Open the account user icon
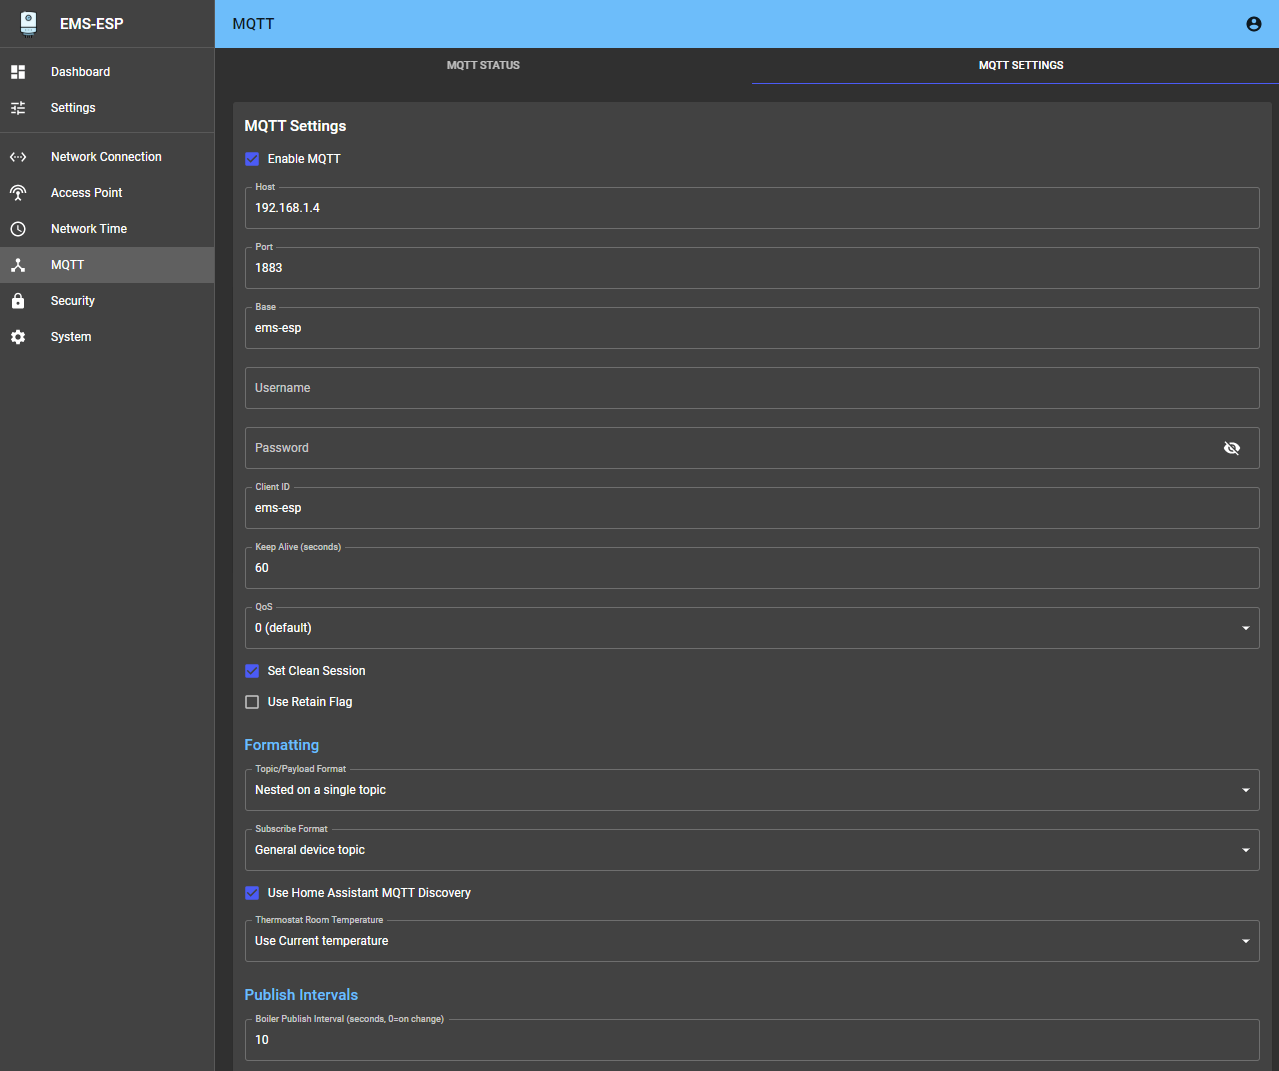 [x=1253, y=24]
